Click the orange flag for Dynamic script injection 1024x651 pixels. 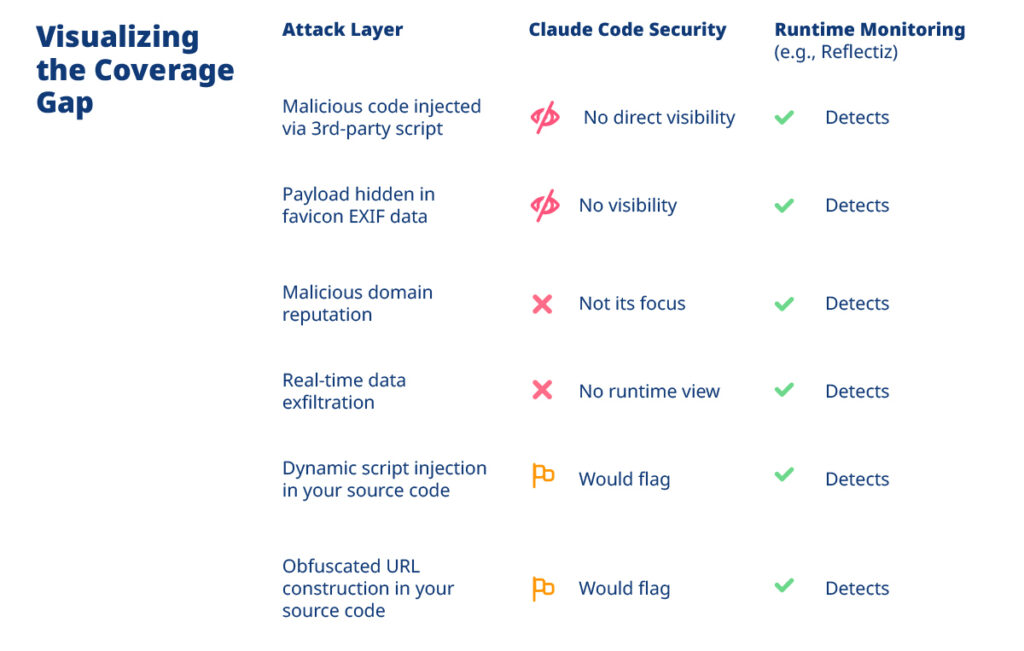click(x=543, y=478)
